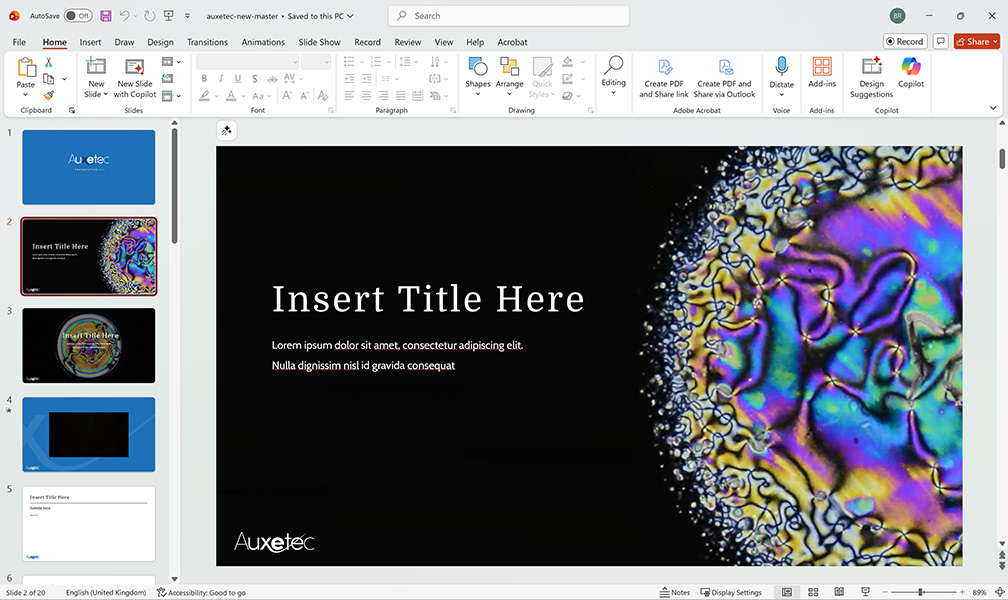Open the Transitions tab
Screen dimensions: 1008x600
207,42
